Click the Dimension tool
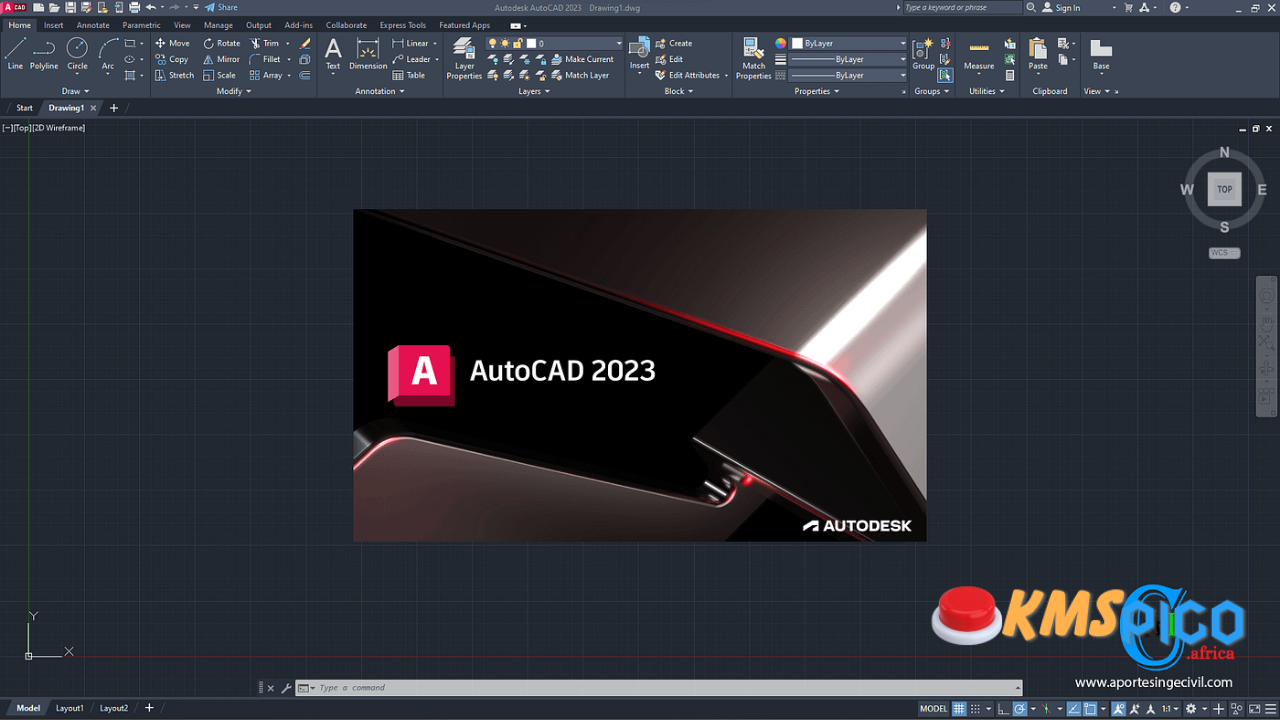This screenshot has width=1280, height=720. 368,54
